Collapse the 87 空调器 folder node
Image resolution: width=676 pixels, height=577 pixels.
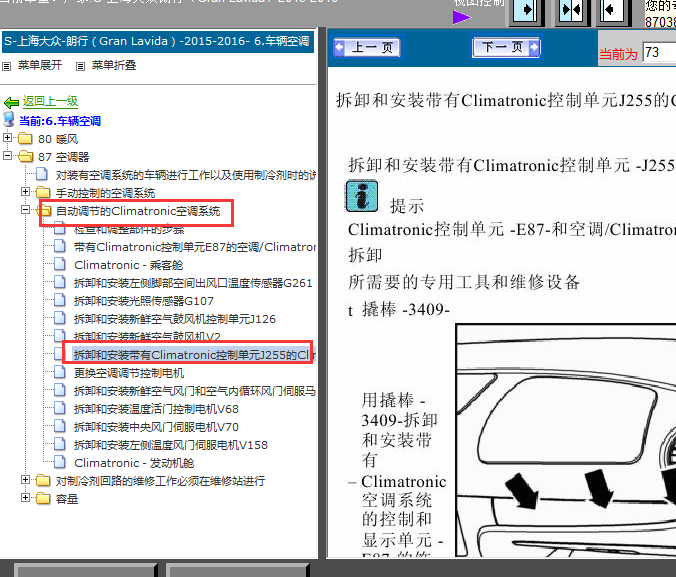click(7, 155)
